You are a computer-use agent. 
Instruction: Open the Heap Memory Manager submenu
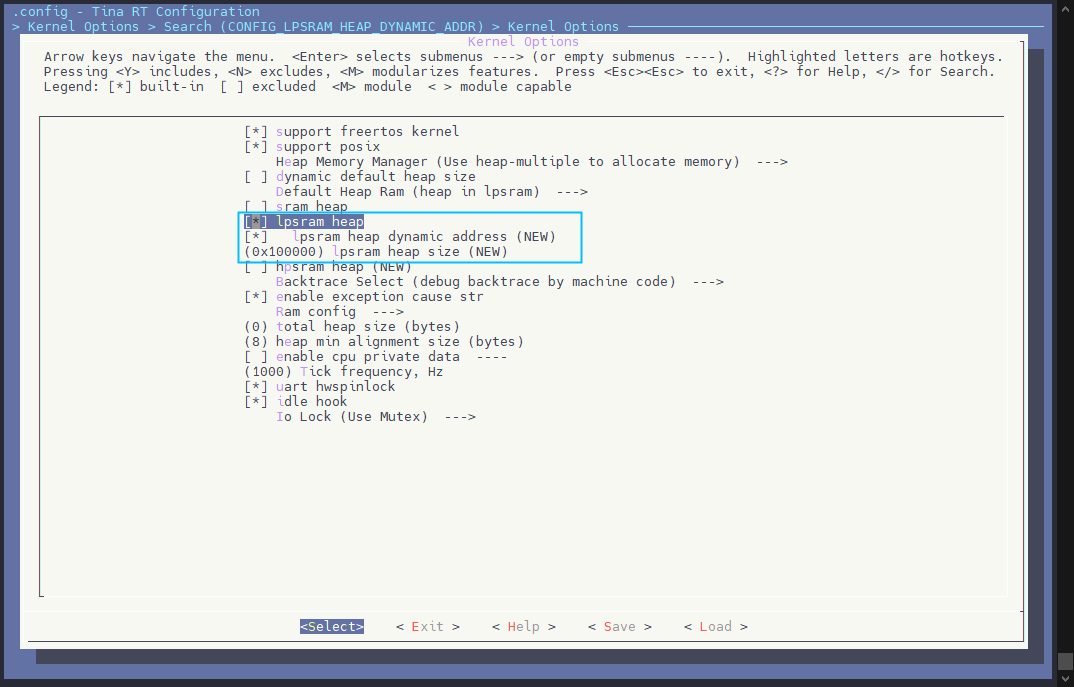coord(530,162)
